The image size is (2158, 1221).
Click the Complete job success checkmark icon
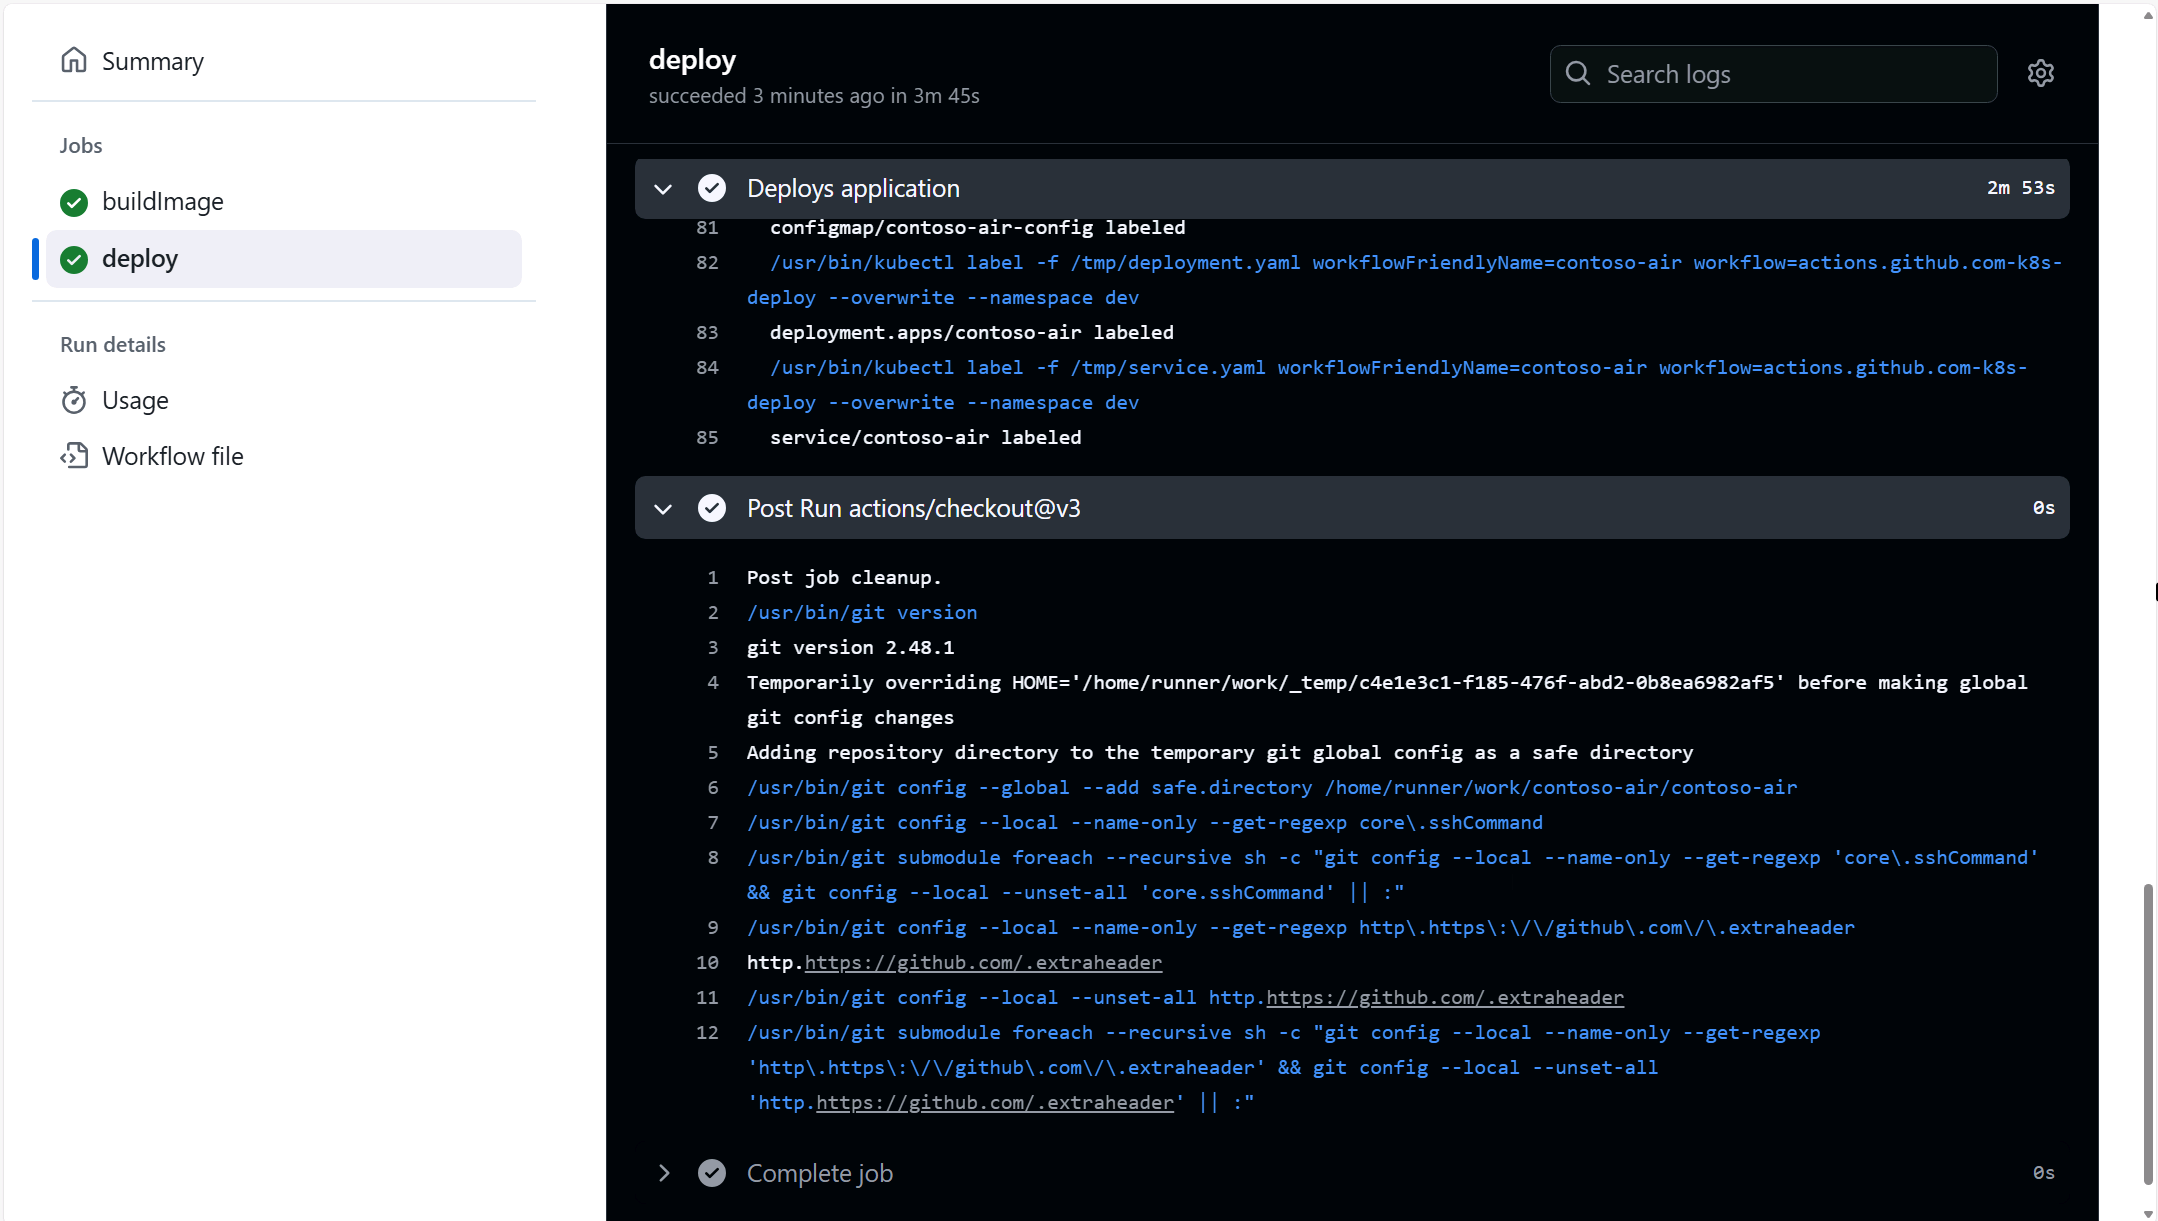coord(710,1172)
